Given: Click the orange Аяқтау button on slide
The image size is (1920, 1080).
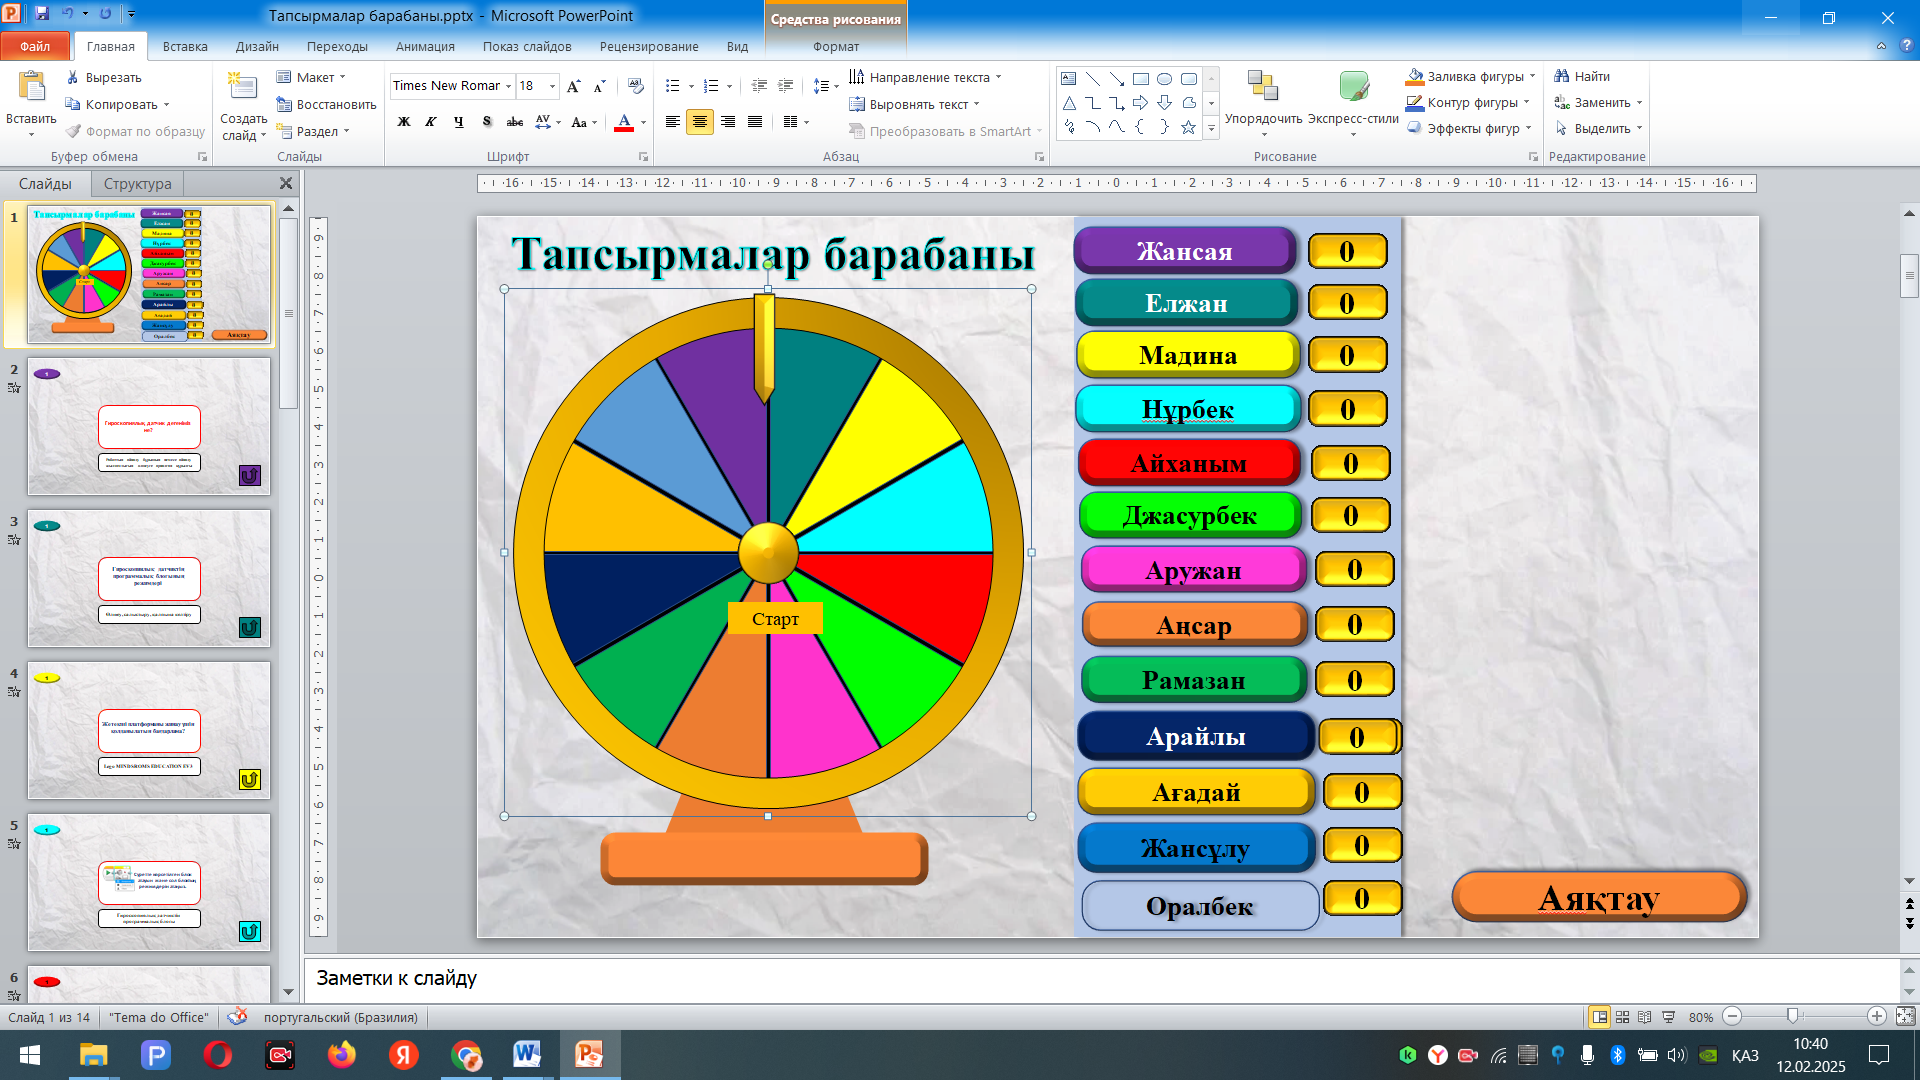Looking at the screenshot, I should [1598, 897].
